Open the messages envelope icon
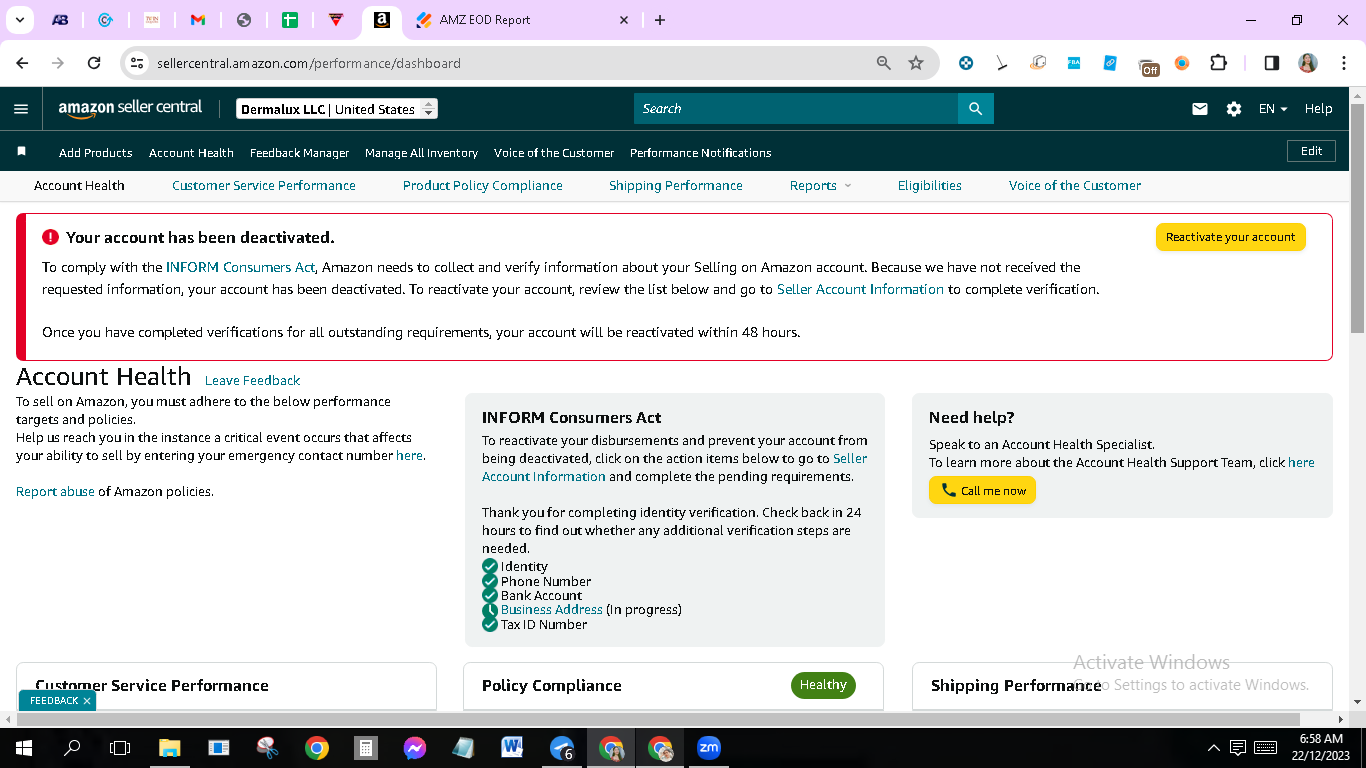1366x768 pixels. 1200,109
